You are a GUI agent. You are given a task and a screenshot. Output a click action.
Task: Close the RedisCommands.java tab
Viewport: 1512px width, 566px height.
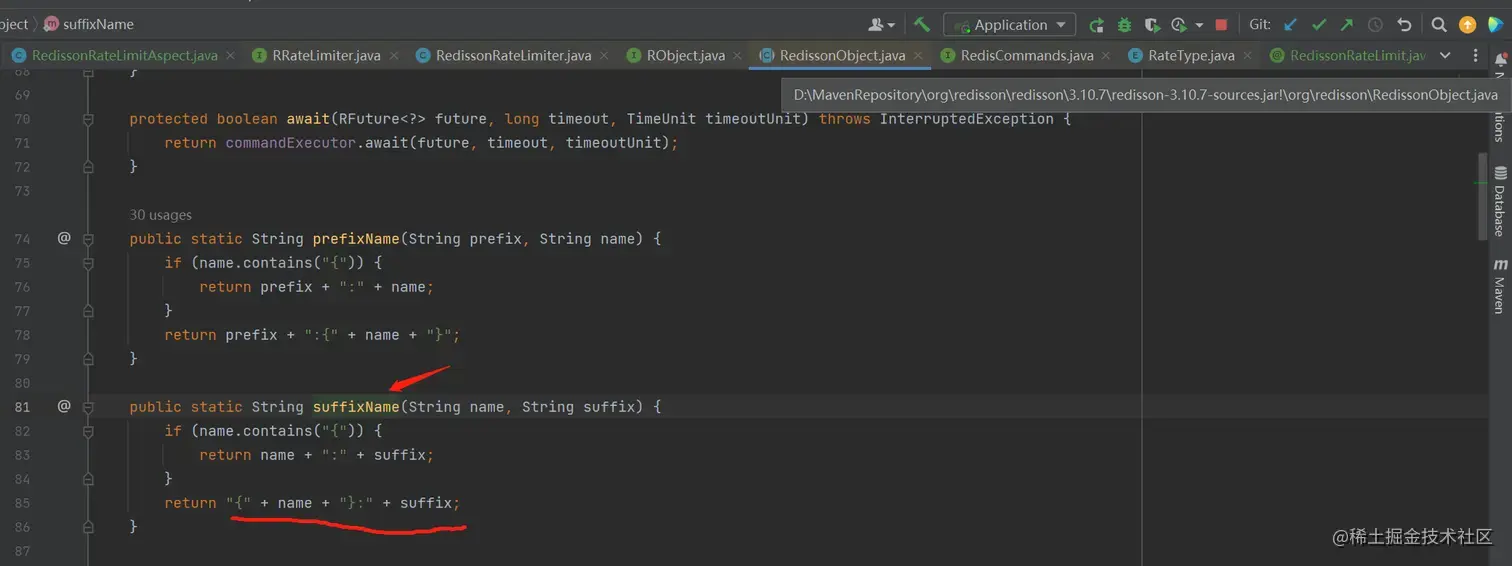[1105, 56]
